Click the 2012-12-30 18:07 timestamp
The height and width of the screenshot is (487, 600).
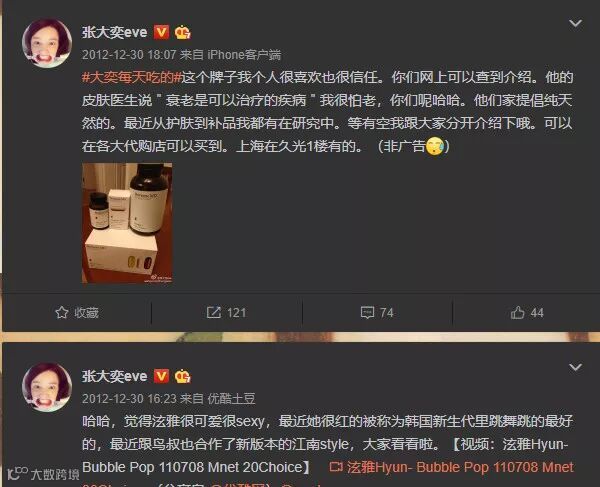tap(129, 55)
